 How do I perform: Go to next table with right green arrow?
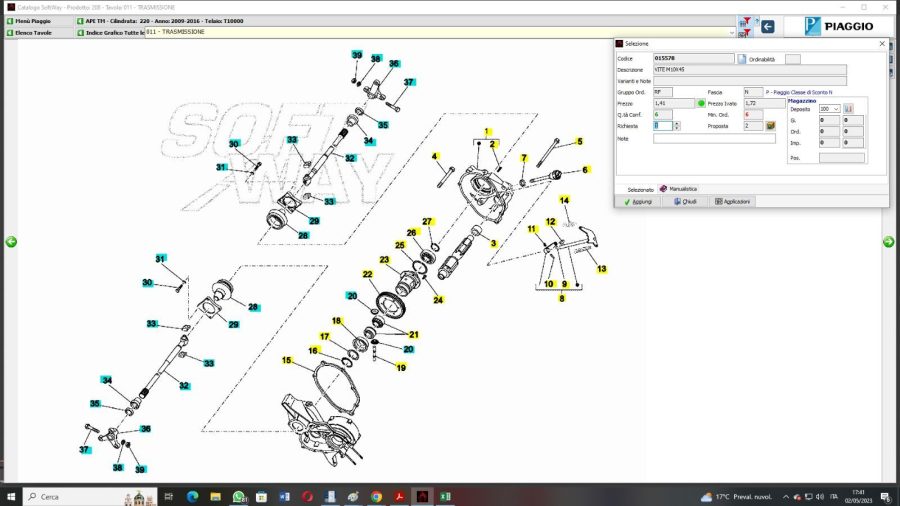click(888, 242)
